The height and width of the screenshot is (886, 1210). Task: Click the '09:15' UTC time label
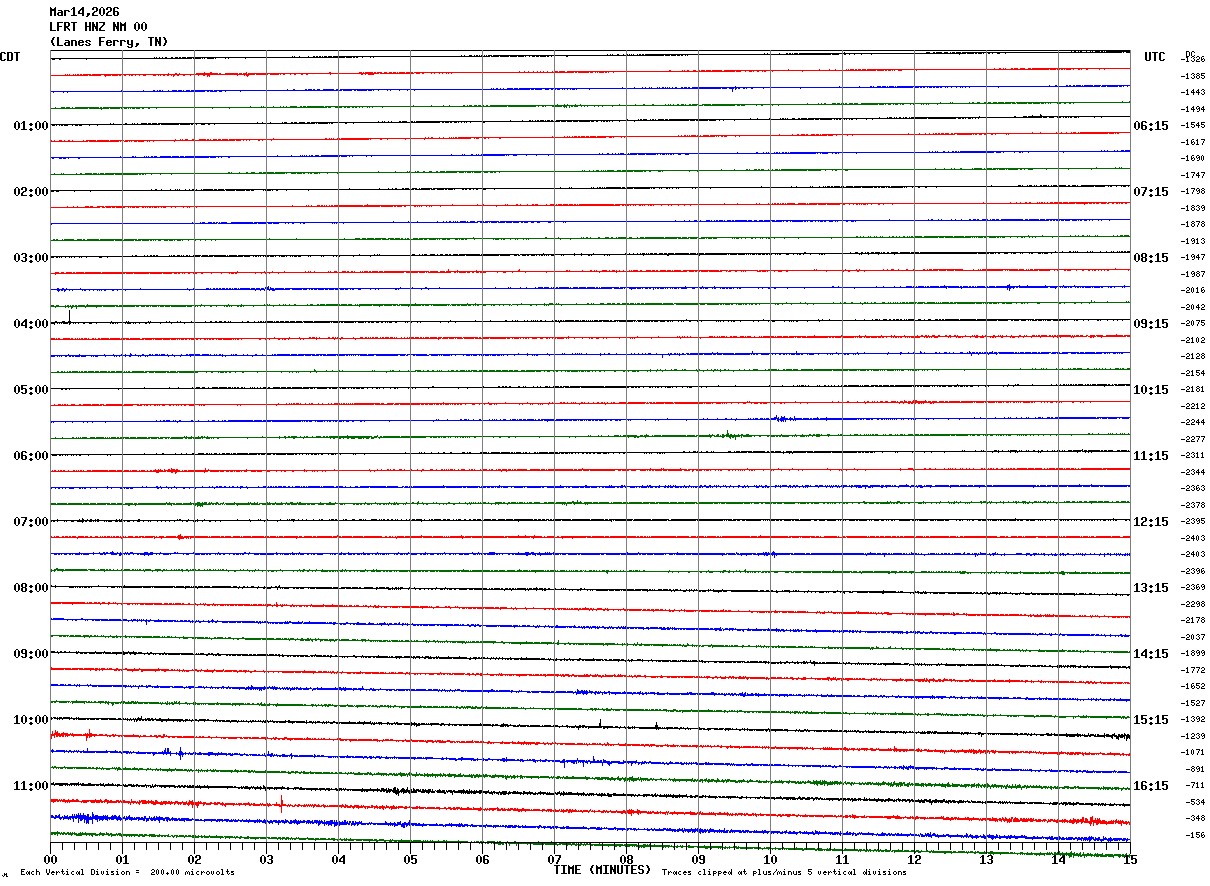(1151, 324)
